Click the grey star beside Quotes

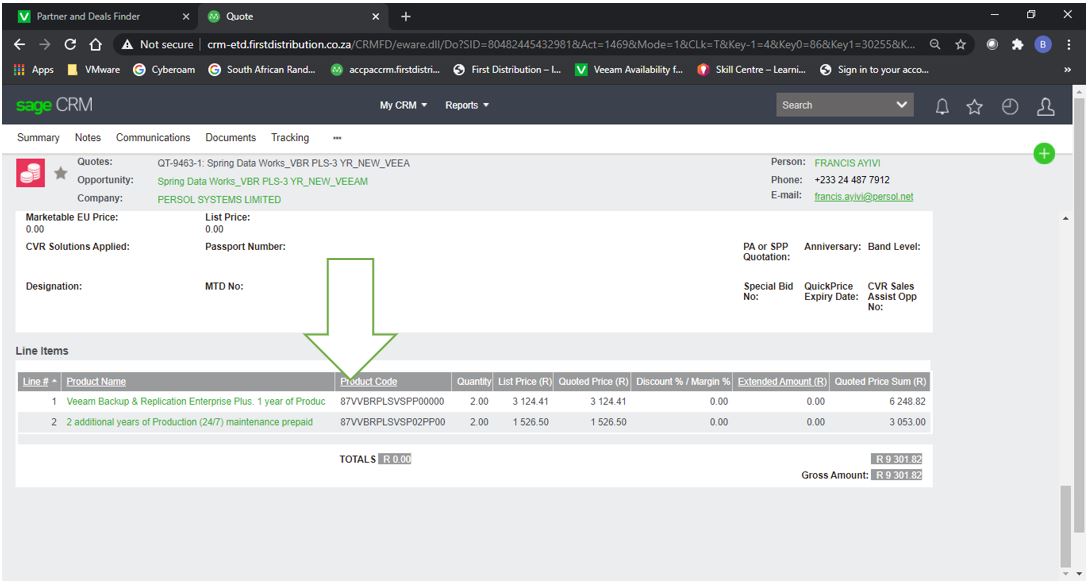60,172
